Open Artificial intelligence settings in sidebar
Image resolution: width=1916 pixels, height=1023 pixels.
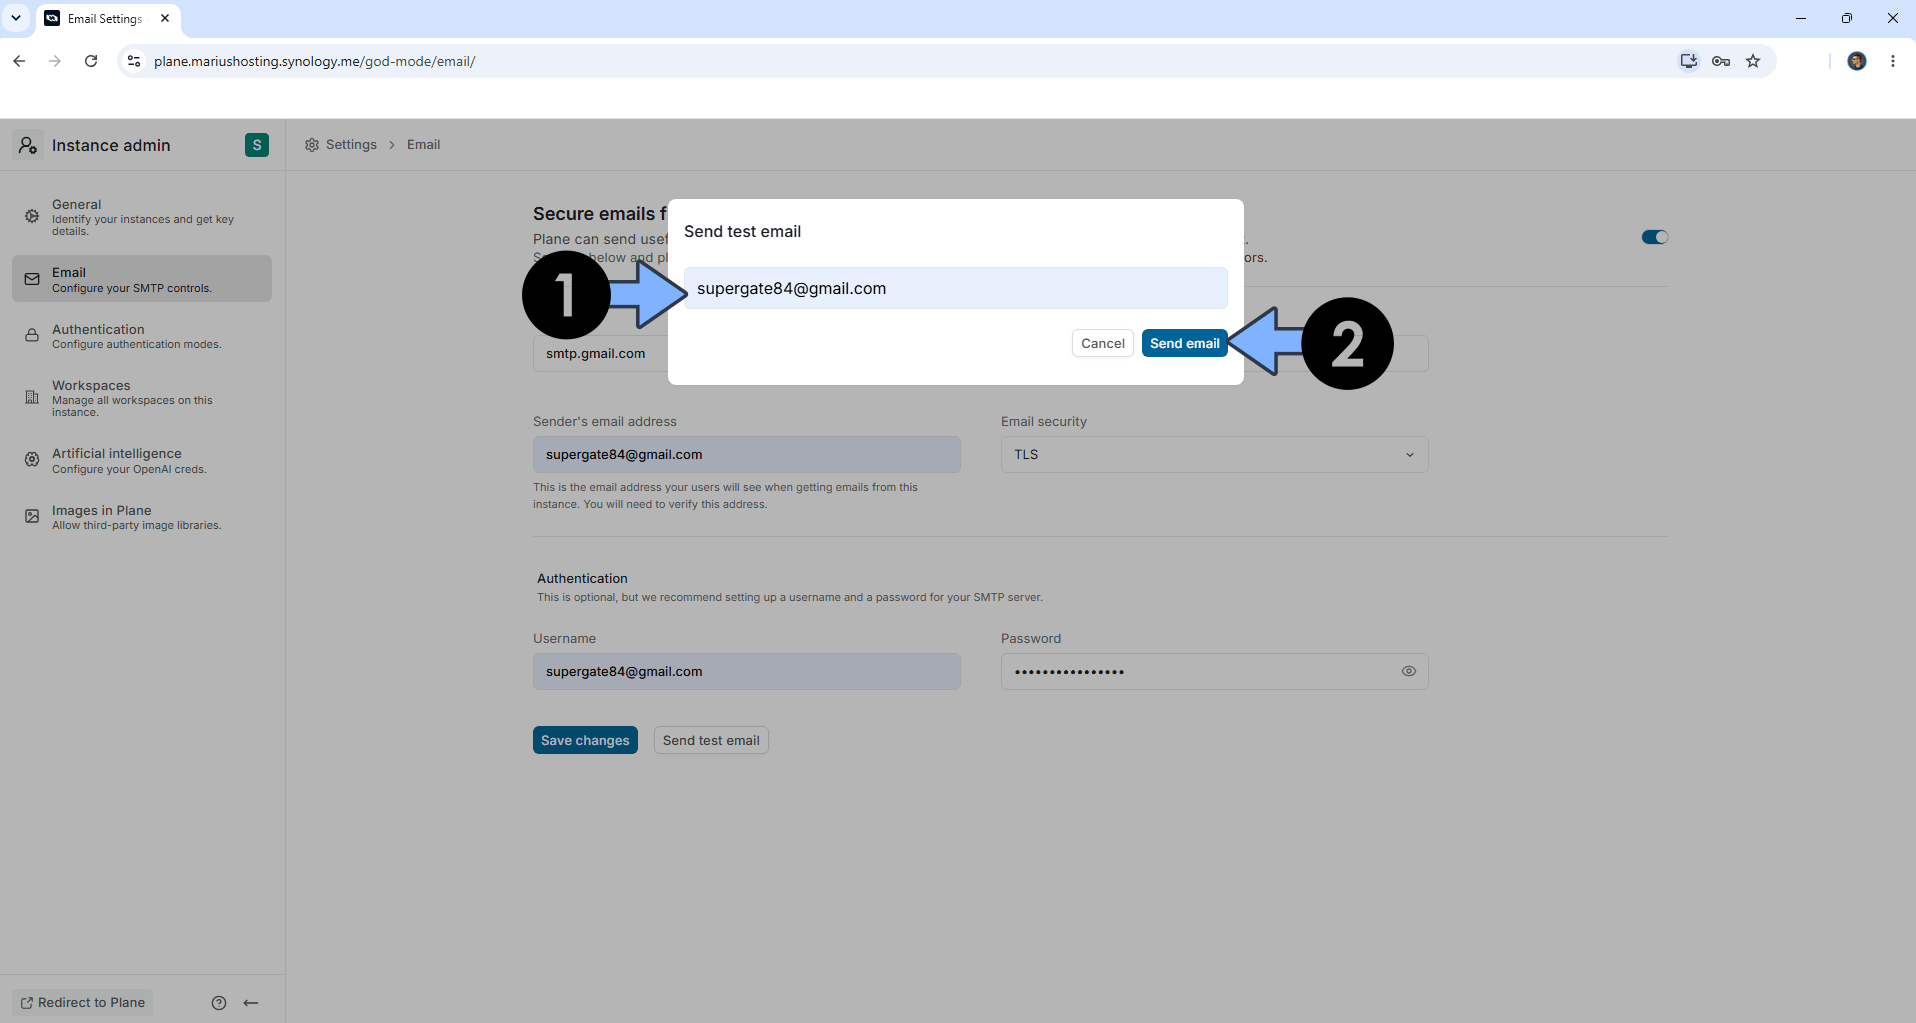[x=142, y=461]
